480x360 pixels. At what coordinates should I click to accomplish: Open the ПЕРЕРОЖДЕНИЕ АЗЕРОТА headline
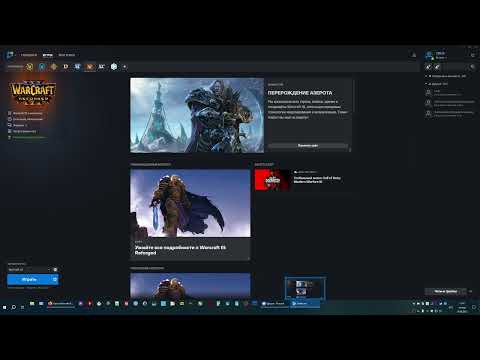pyautogui.click(x=300, y=93)
